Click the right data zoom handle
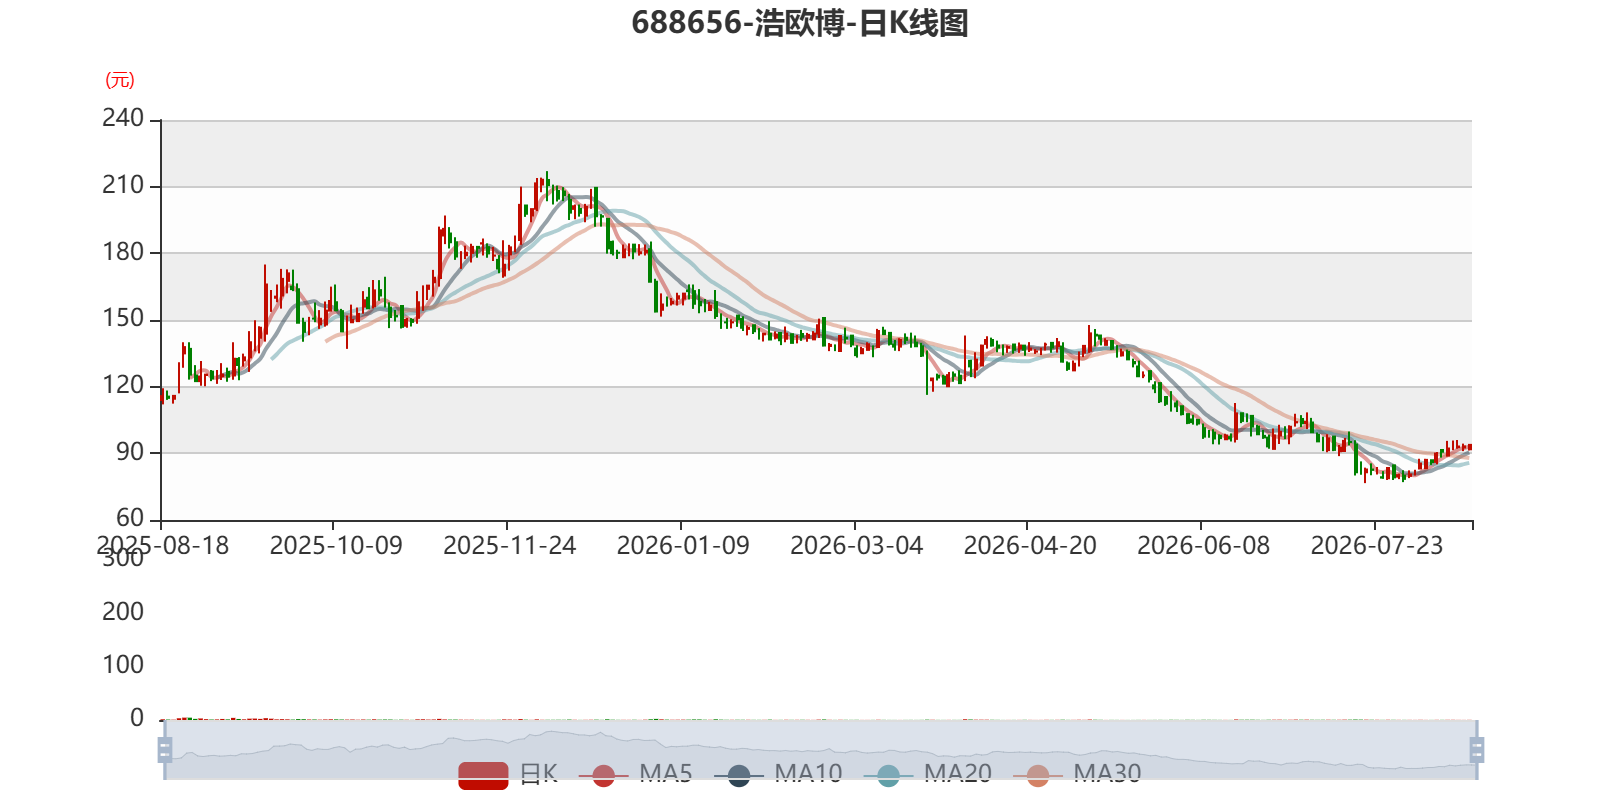The image size is (1600, 800). tap(1476, 749)
